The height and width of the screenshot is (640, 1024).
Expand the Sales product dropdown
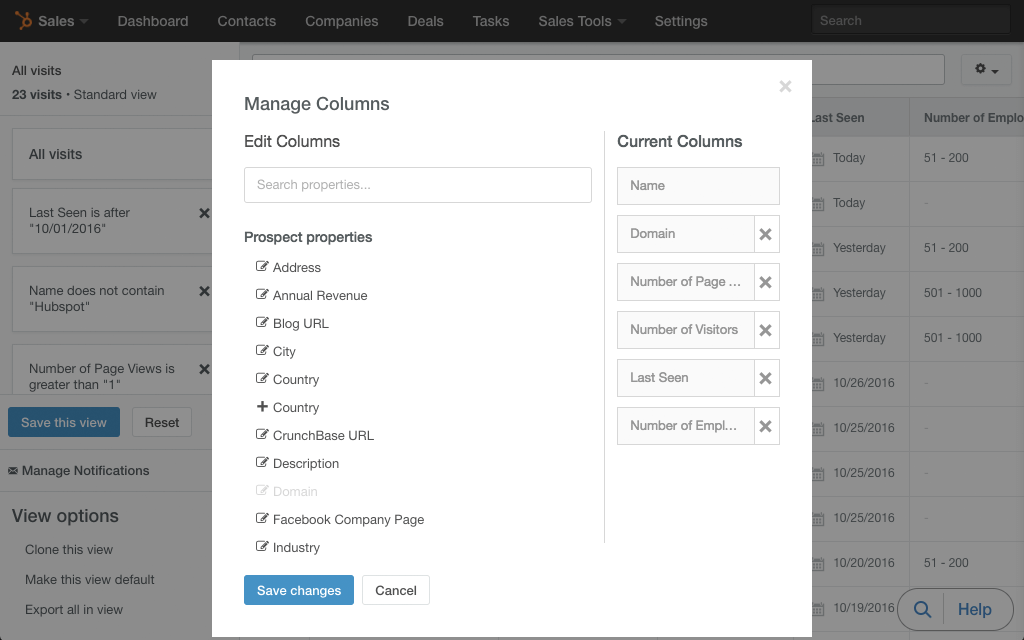(63, 21)
